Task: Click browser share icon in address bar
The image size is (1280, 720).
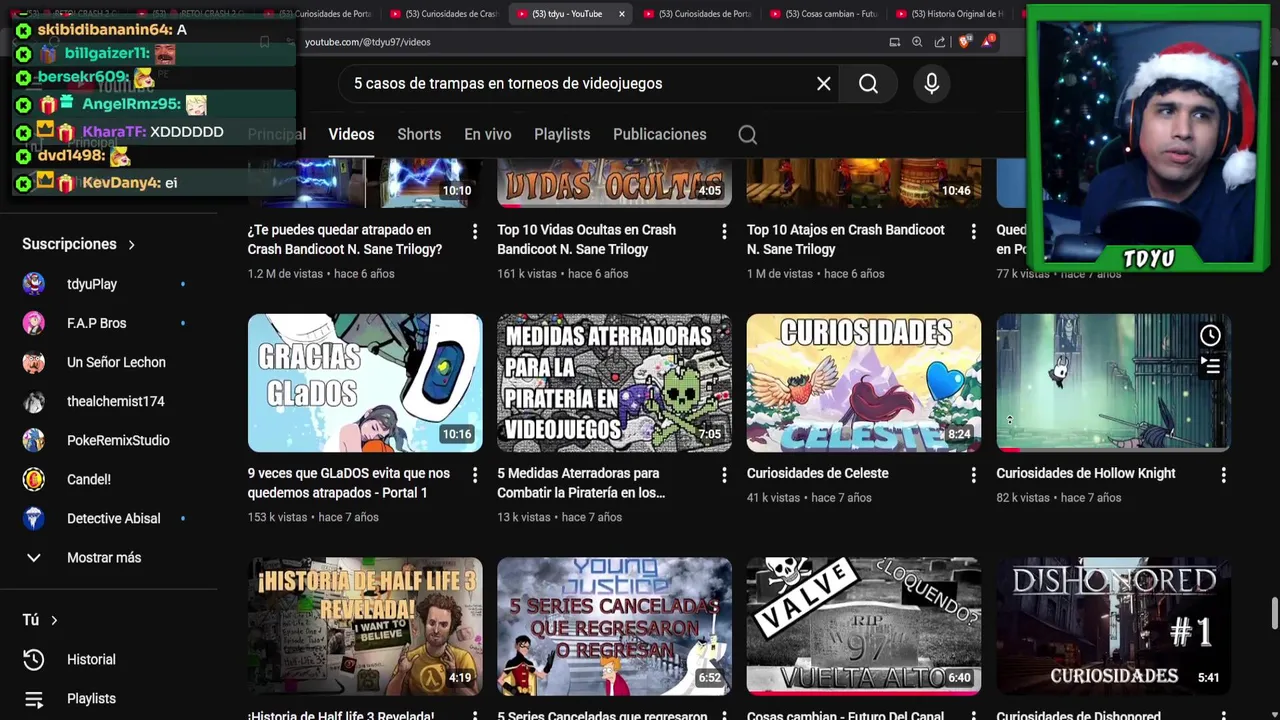Action: (x=940, y=42)
